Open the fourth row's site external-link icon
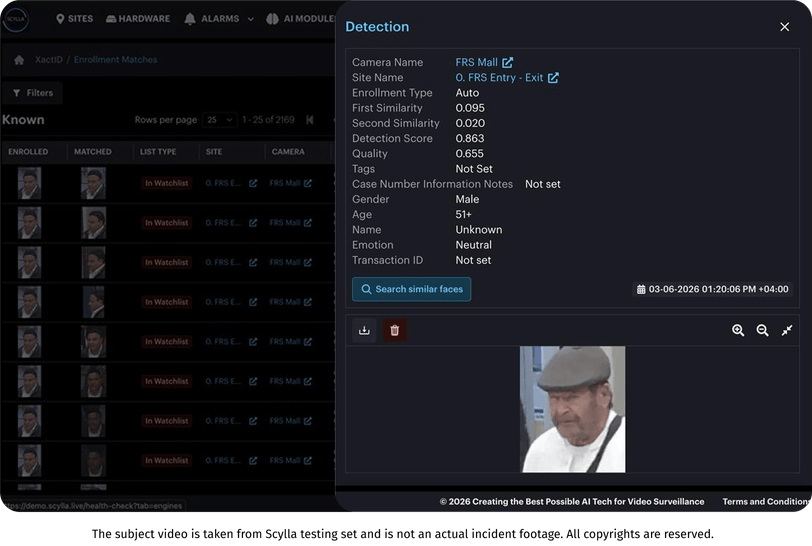 tap(253, 302)
